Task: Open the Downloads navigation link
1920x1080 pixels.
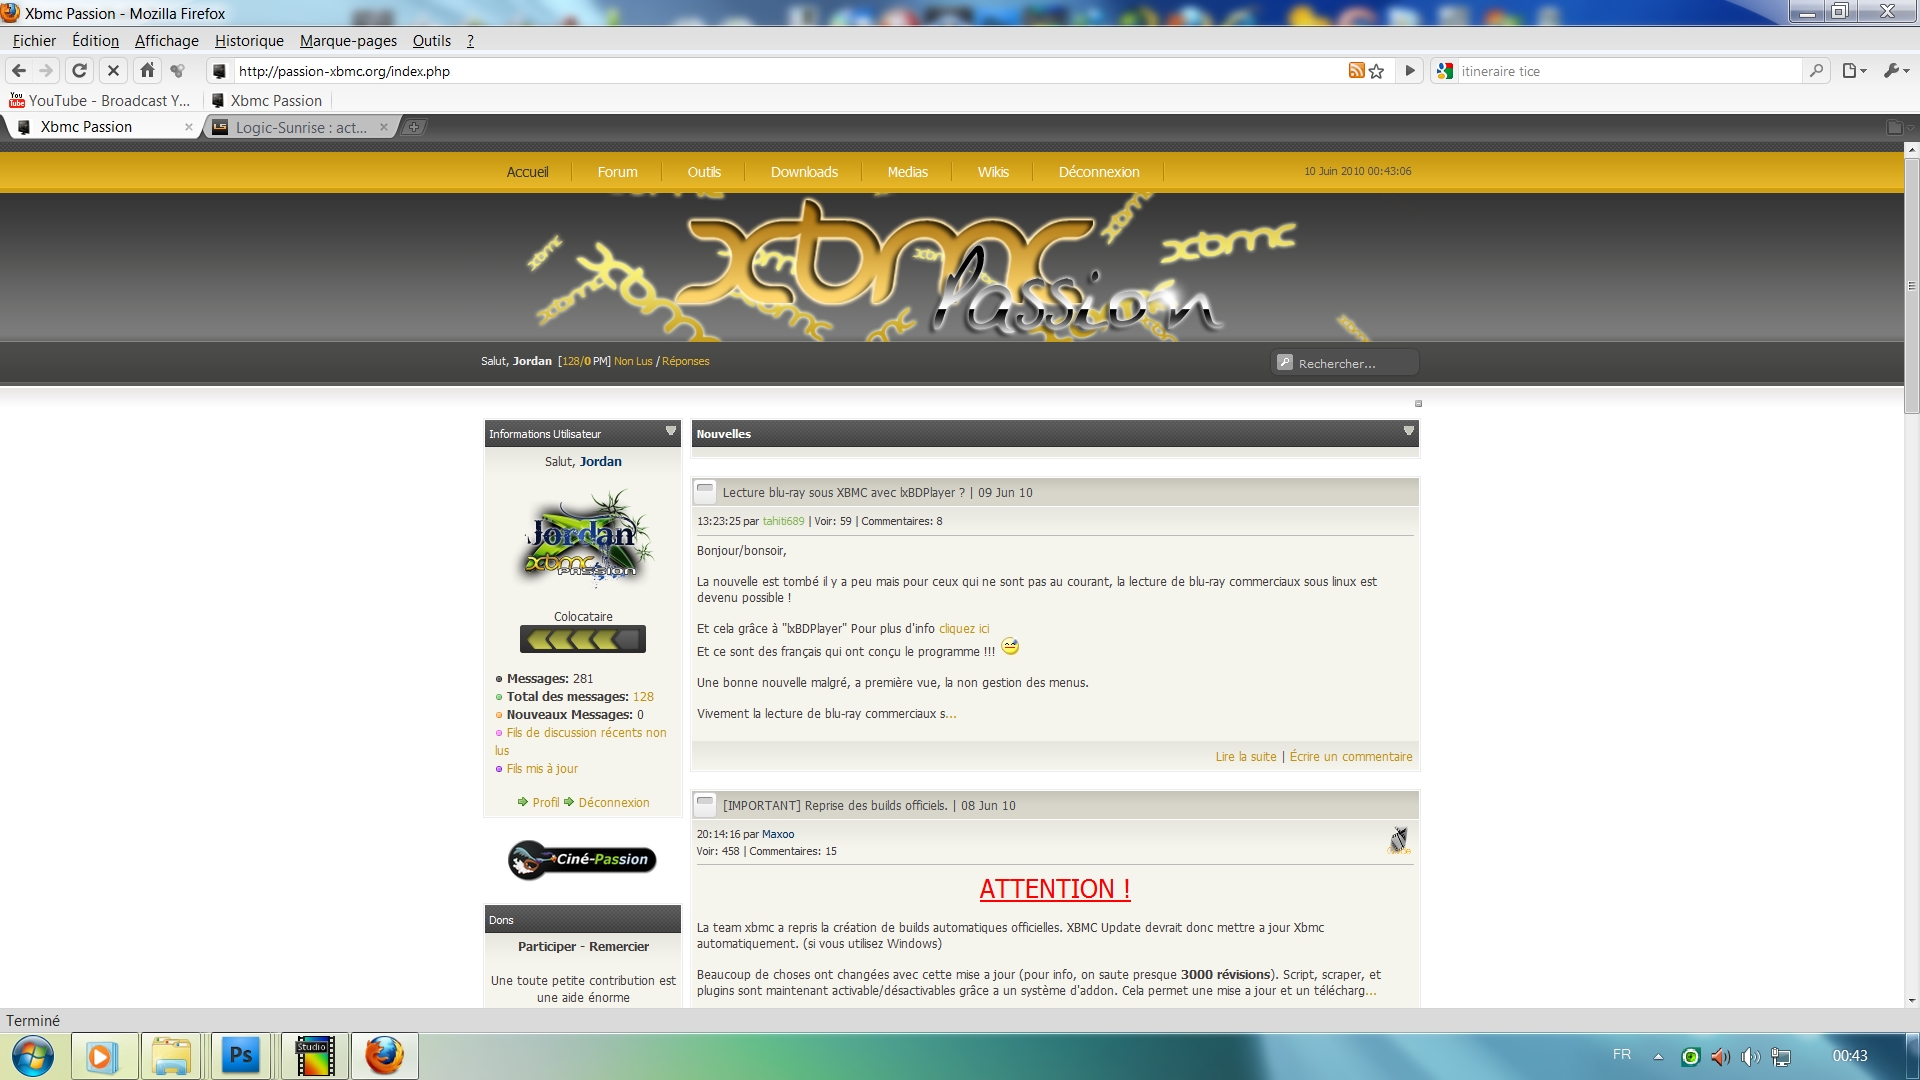Action: pyautogui.click(x=804, y=172)
